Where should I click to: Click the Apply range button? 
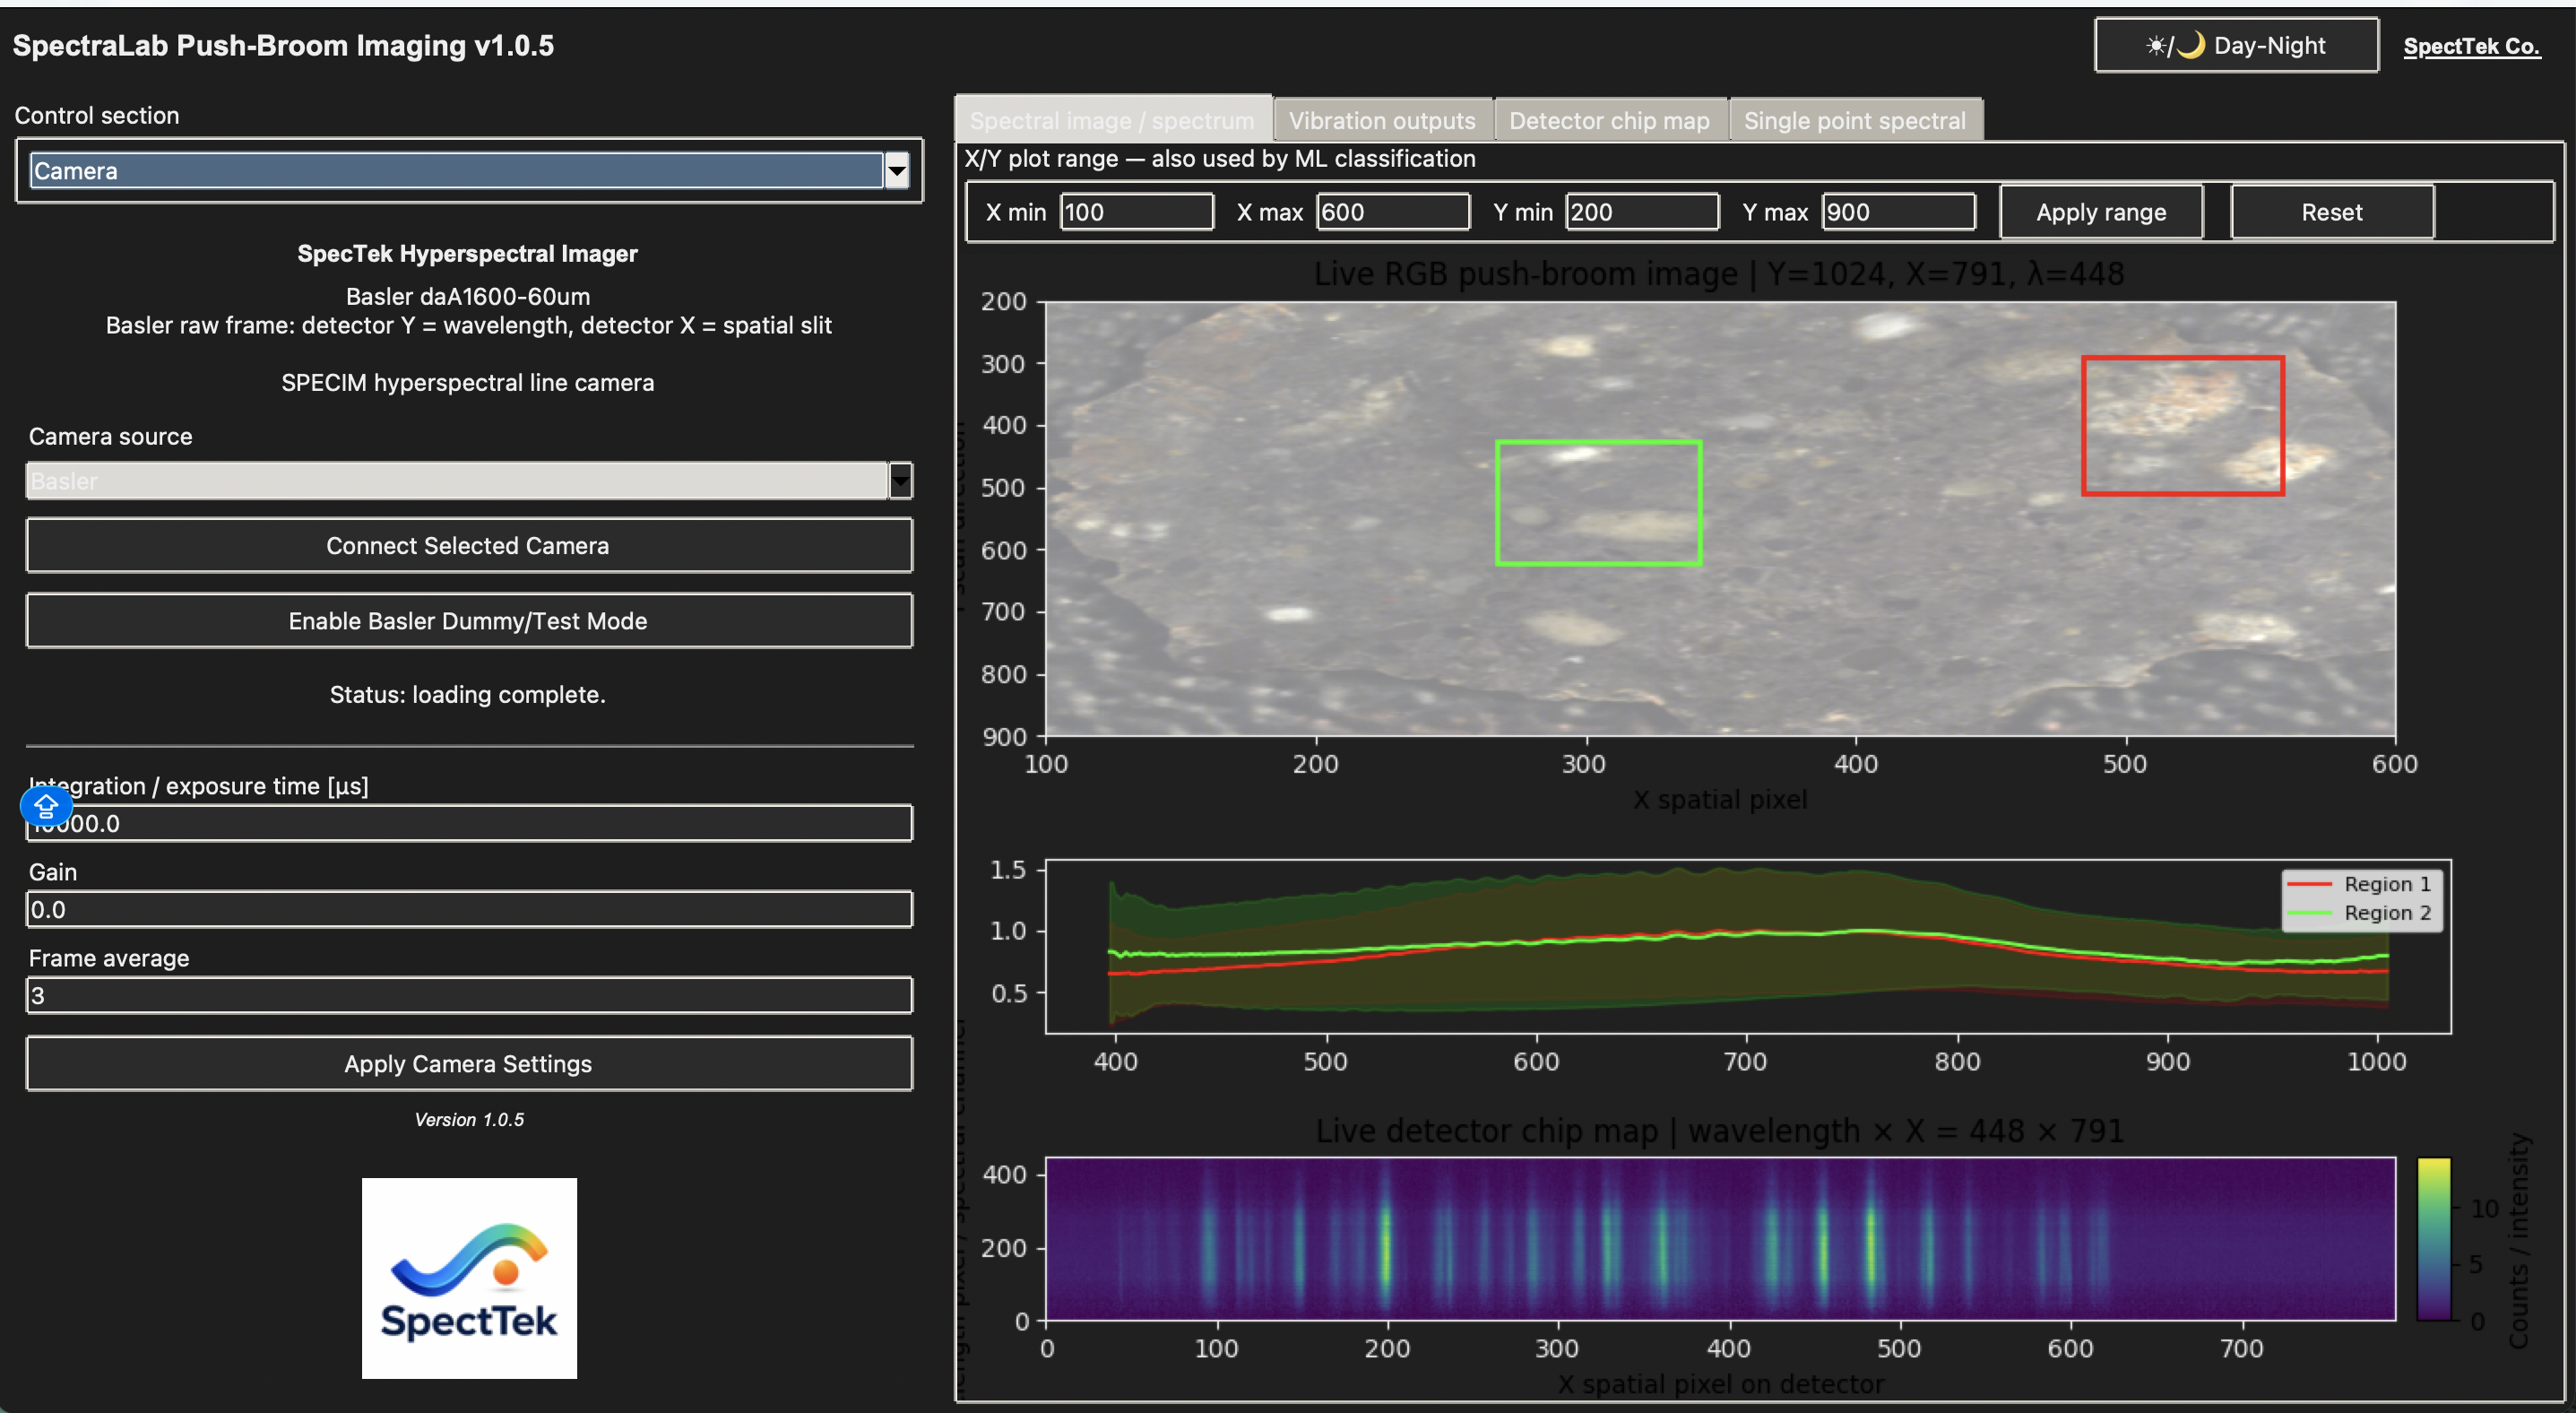(2101, 212)
